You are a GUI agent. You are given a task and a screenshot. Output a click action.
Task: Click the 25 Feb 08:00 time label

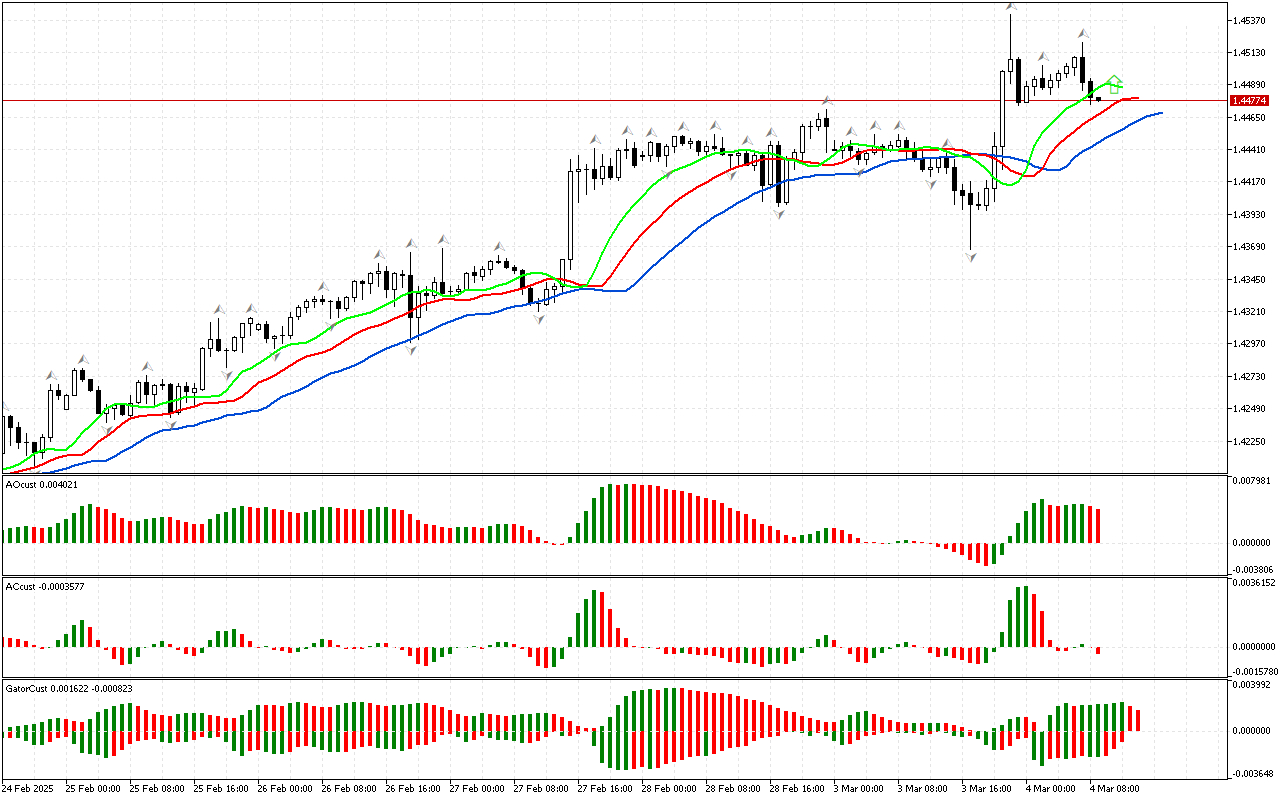[157, 788]
